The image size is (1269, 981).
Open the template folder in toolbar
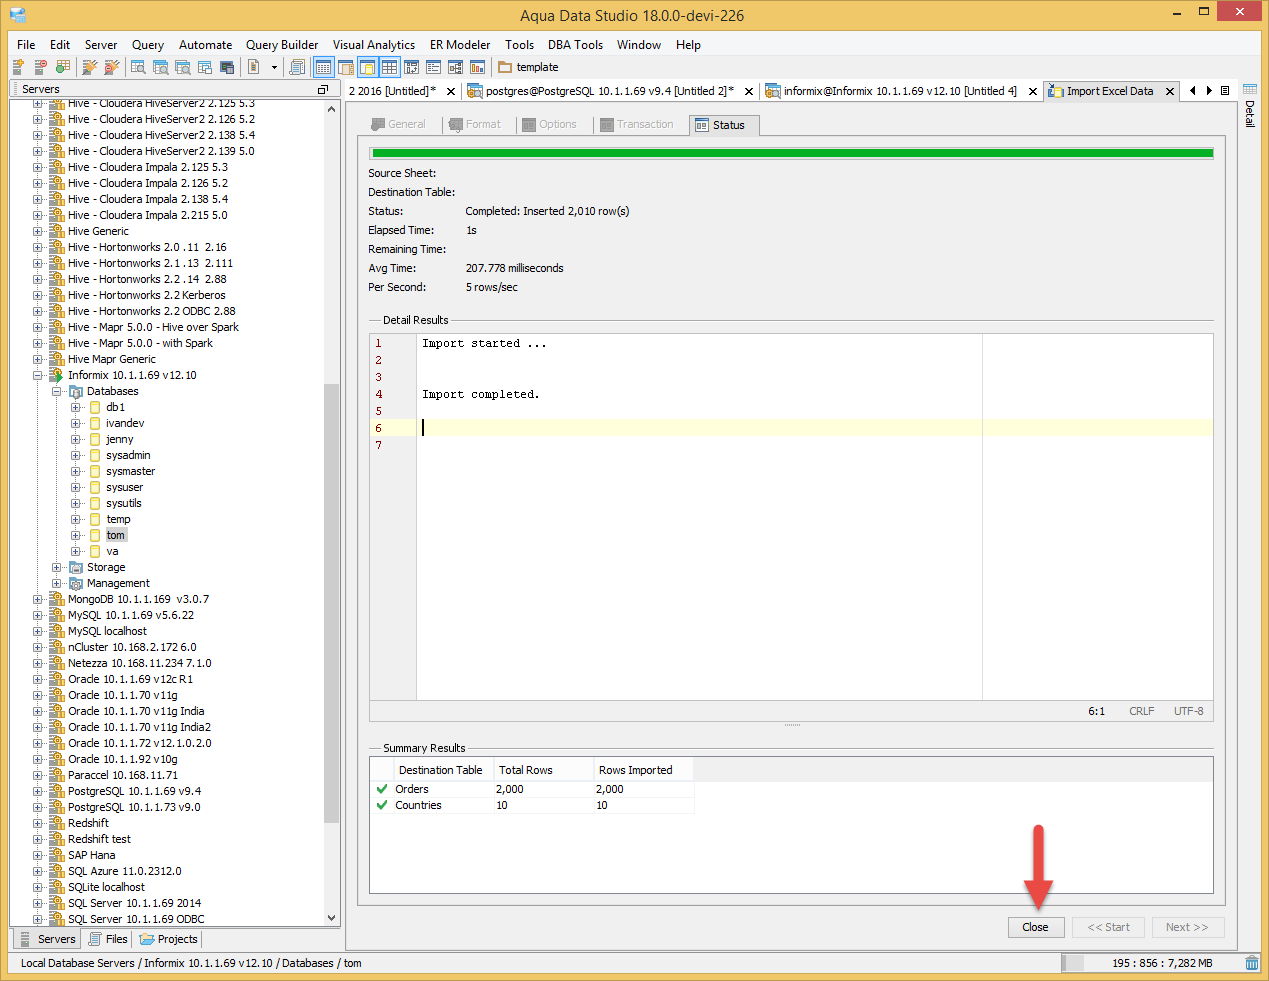(x=528, y=67)
